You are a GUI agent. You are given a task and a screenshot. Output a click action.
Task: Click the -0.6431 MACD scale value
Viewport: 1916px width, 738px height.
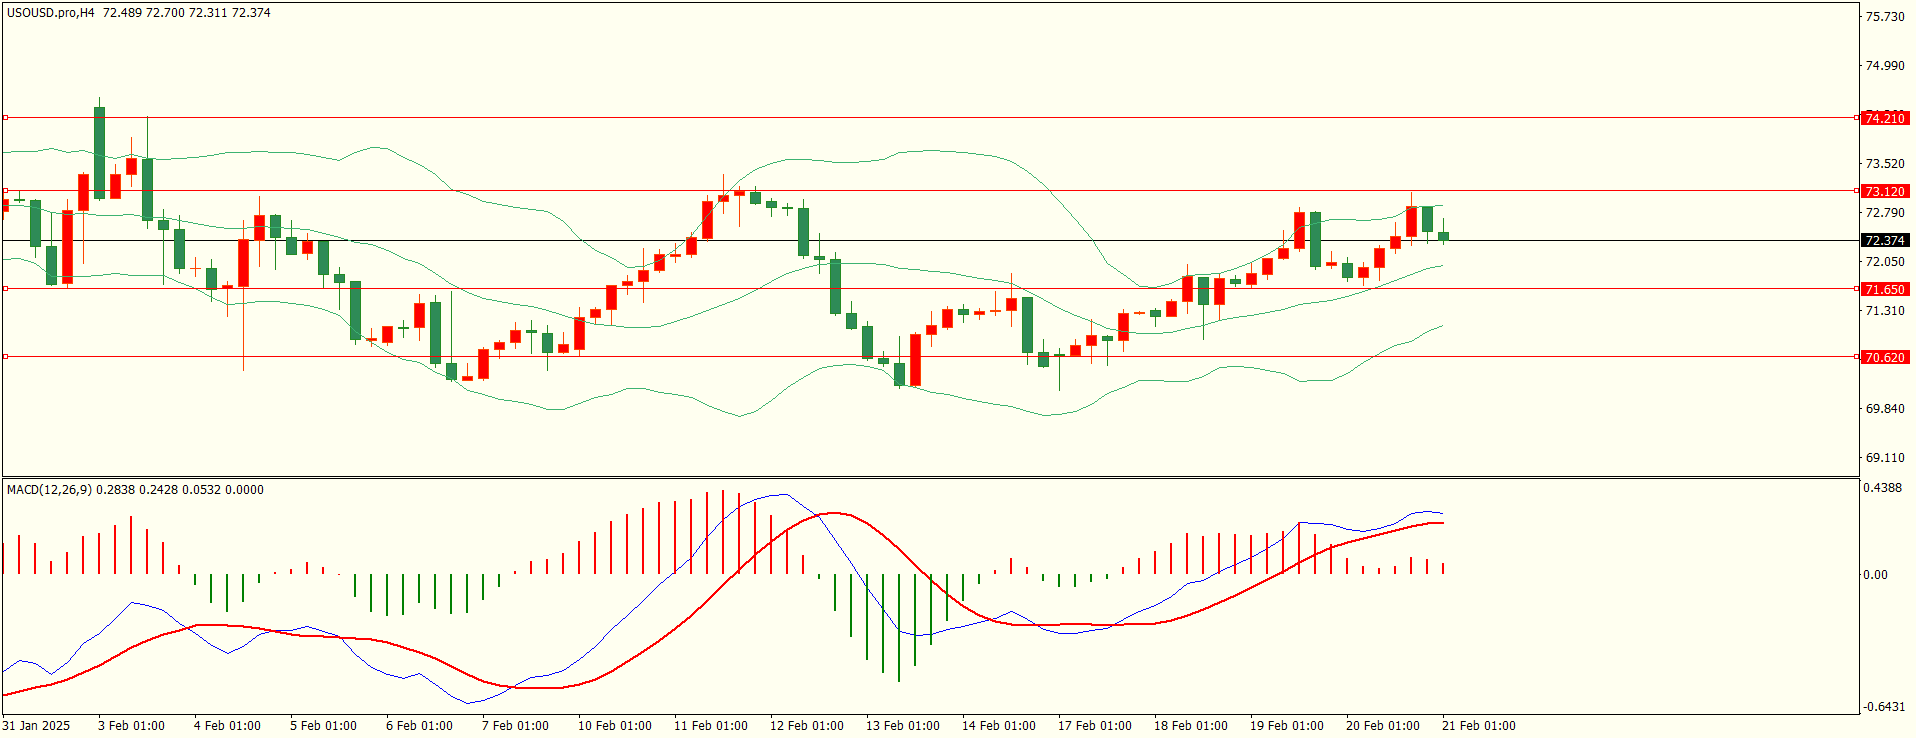click(1884, 707)
